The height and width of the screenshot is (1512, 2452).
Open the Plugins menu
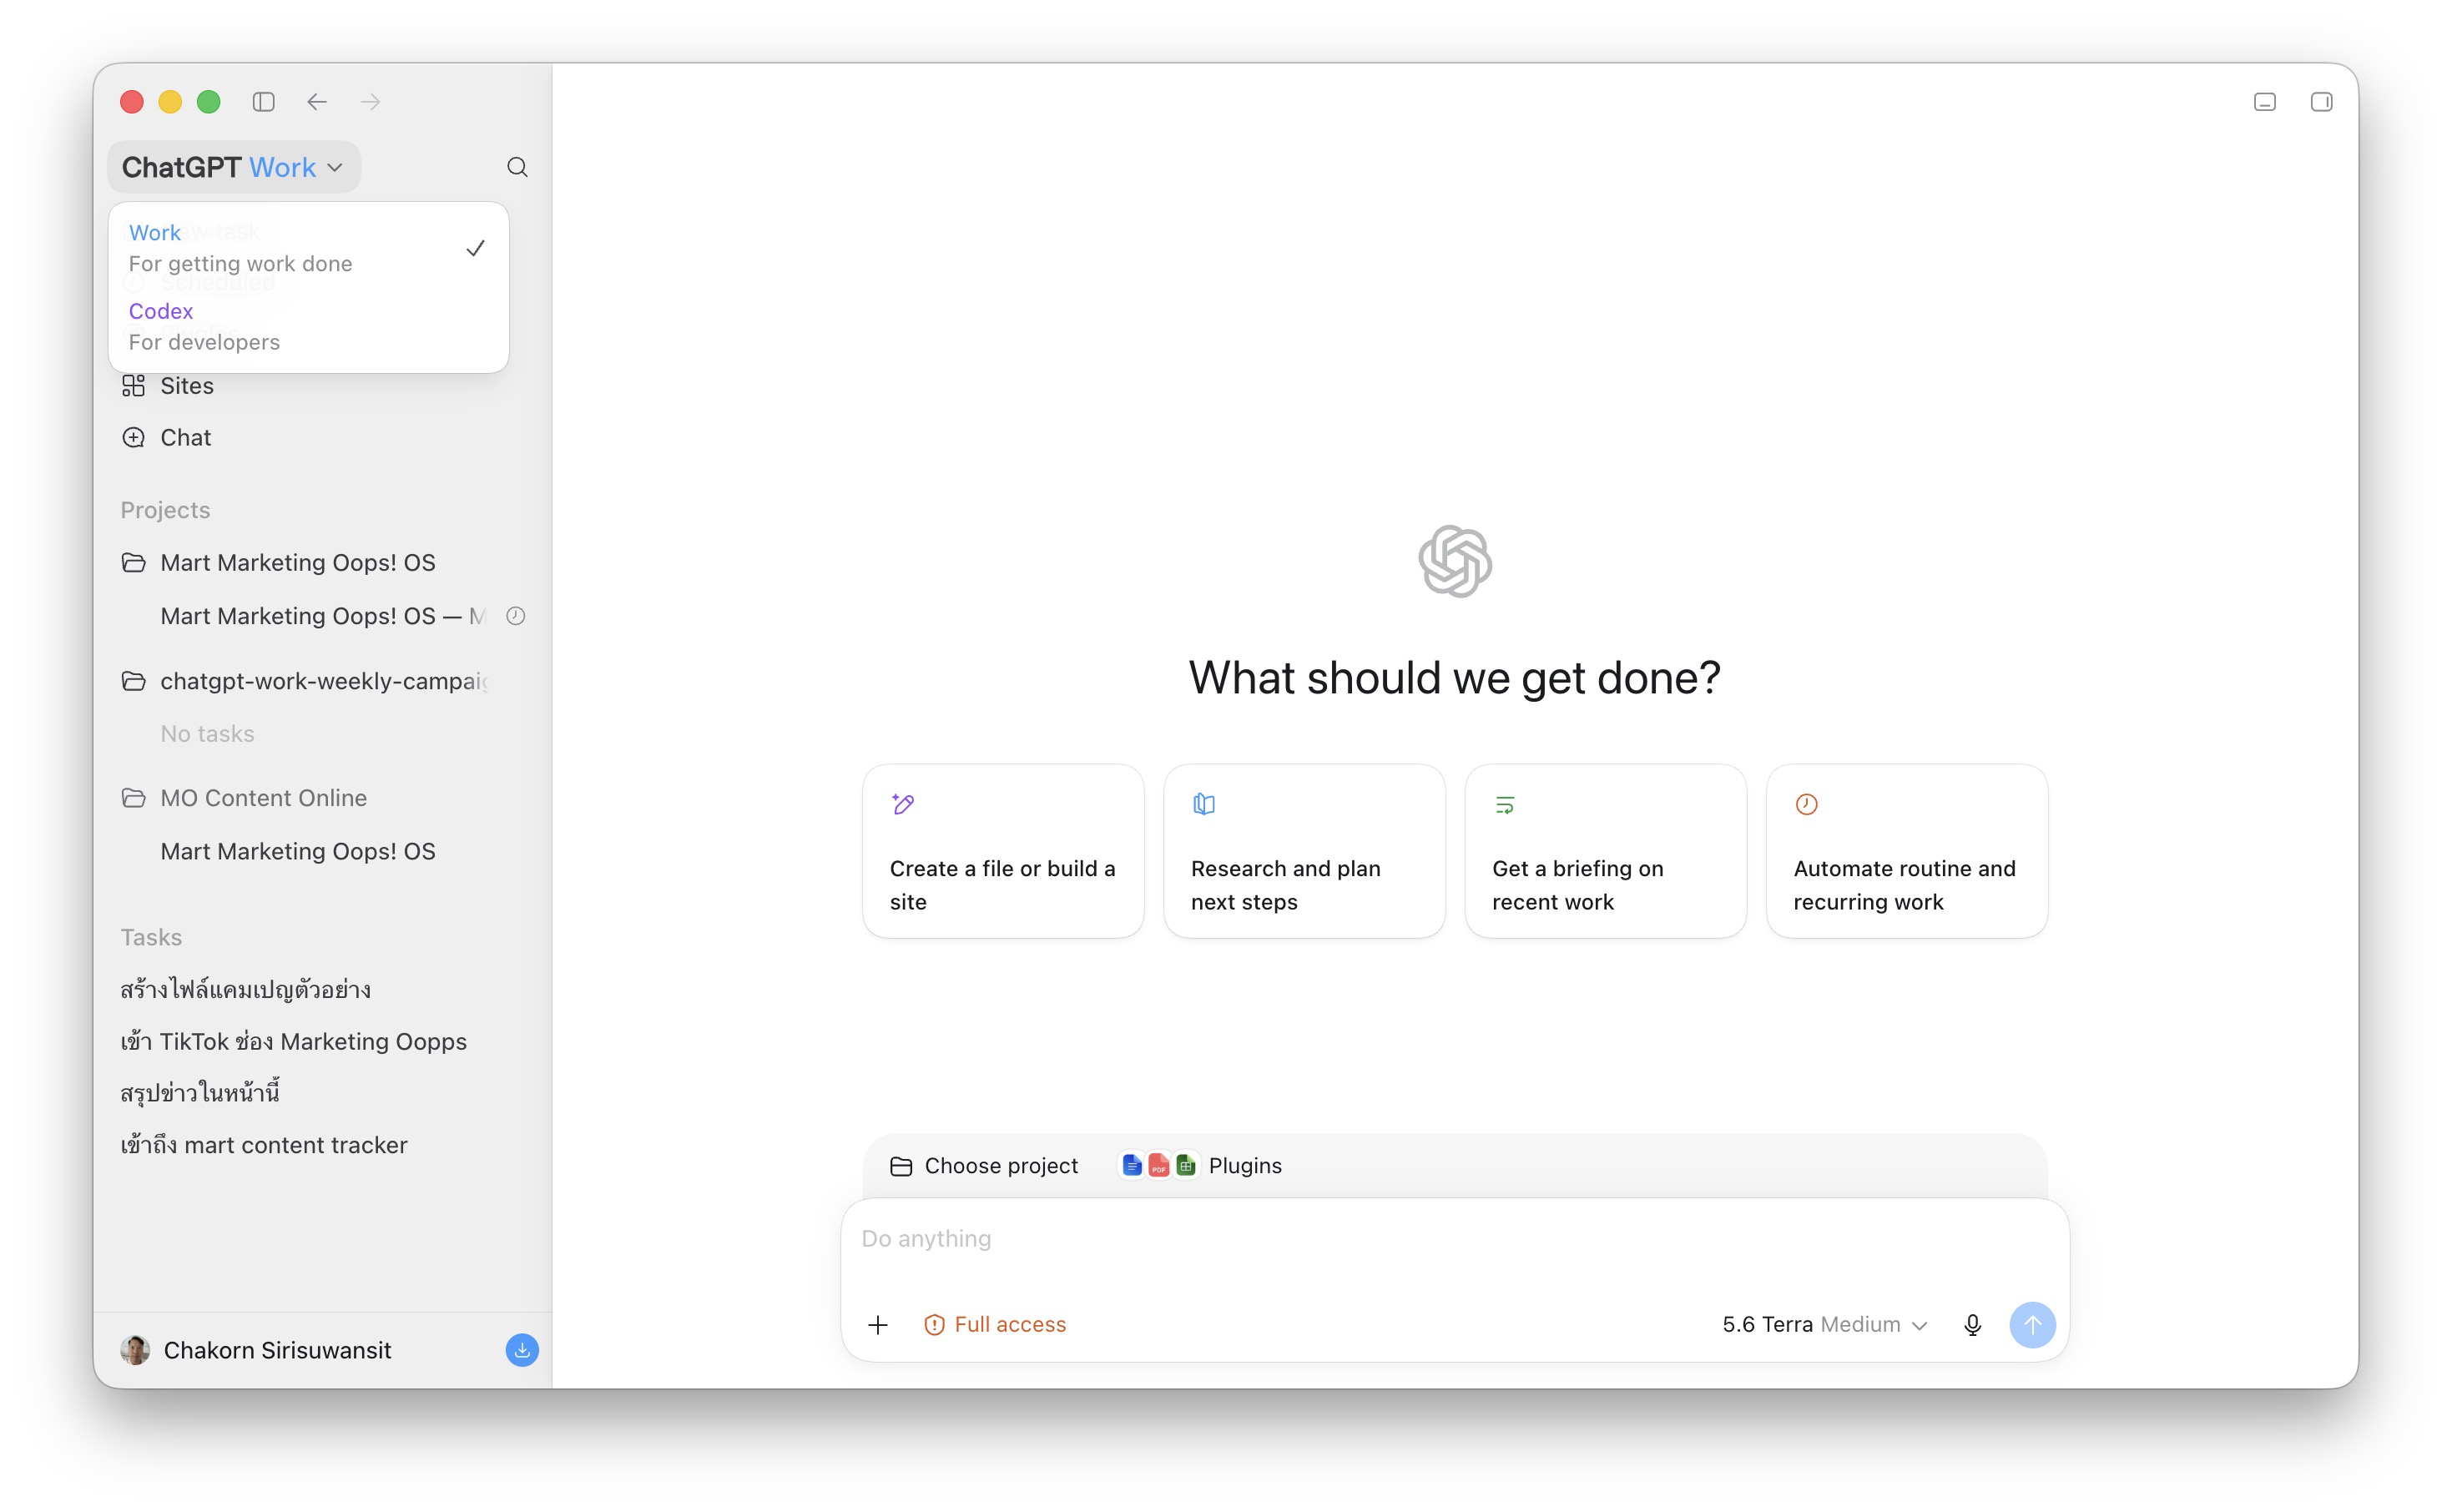pyautogui.click(x=1200, y=1166)
